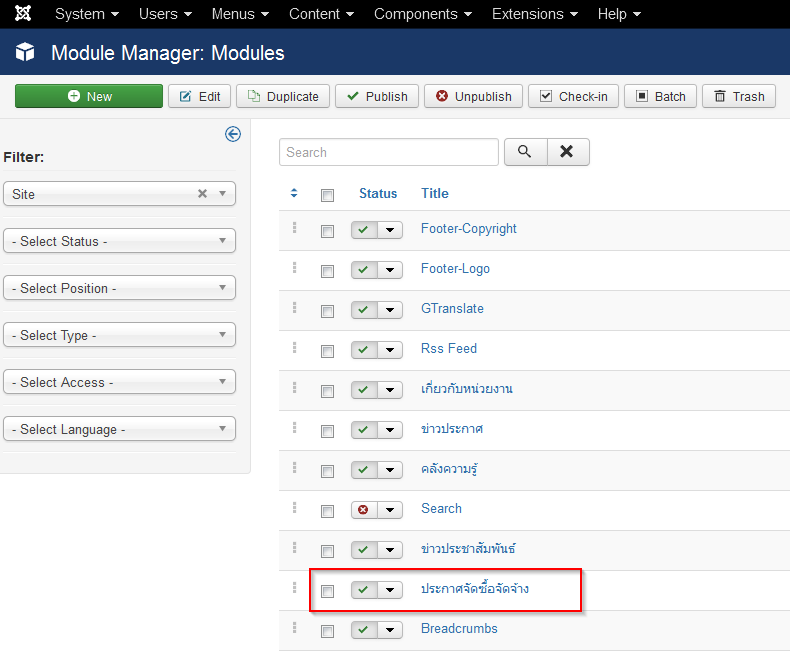
Task: Clear the search with X button
Action: pyautogui.click(x=568, y=152)
